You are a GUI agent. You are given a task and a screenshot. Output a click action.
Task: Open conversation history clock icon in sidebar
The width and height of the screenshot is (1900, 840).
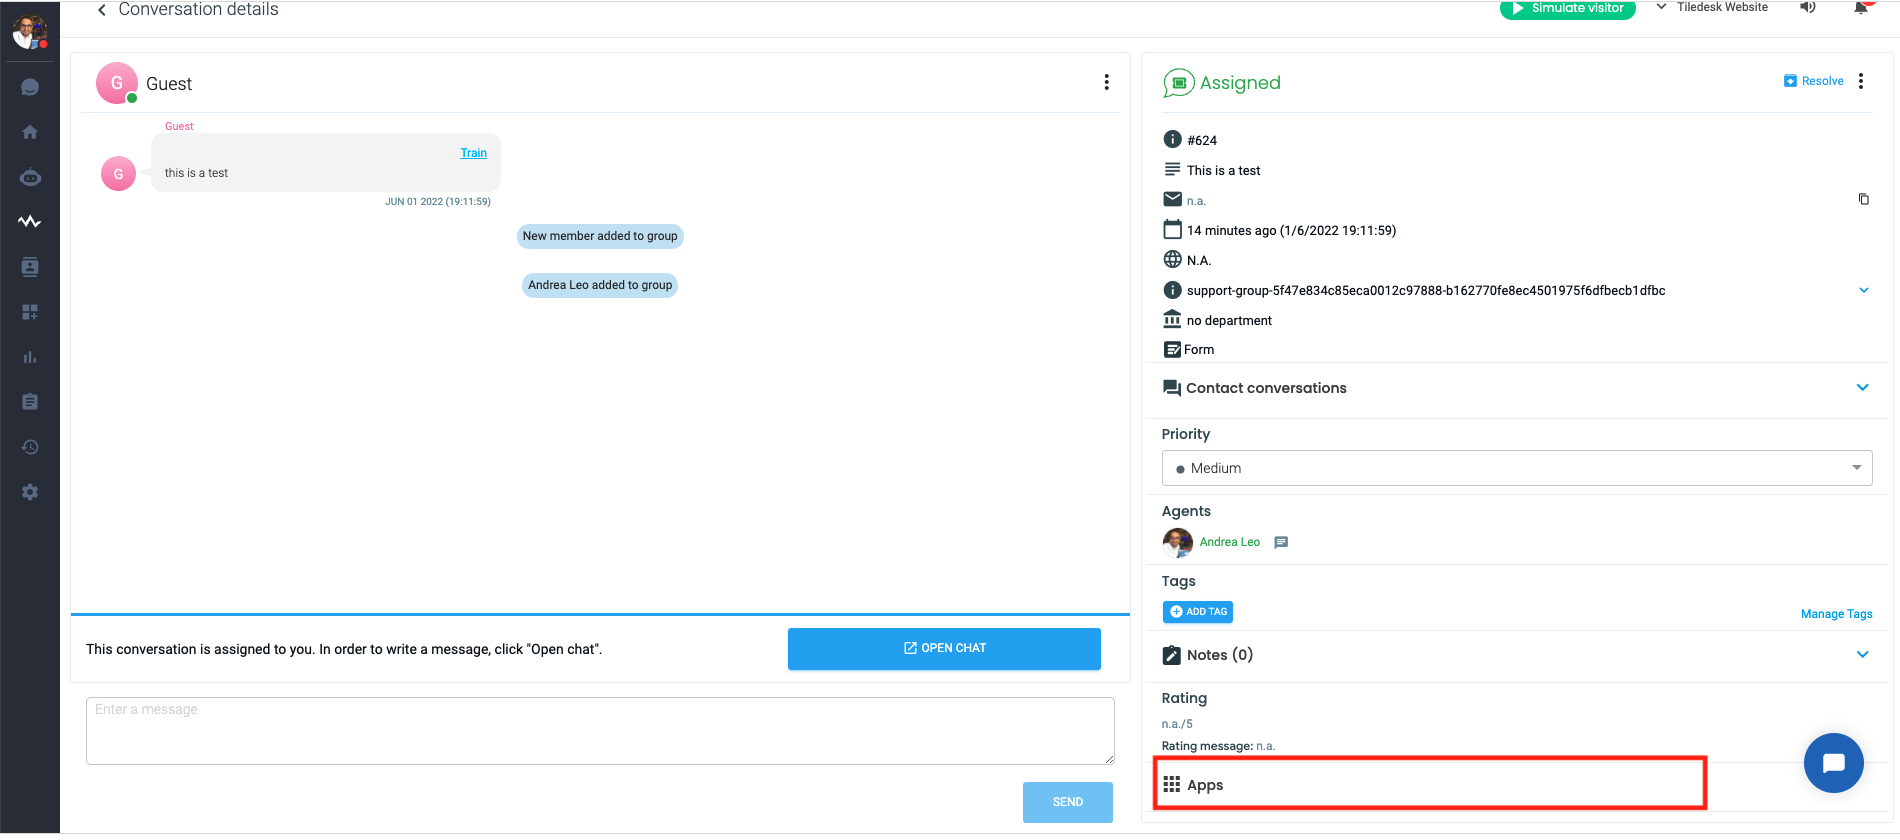(30, 447)
